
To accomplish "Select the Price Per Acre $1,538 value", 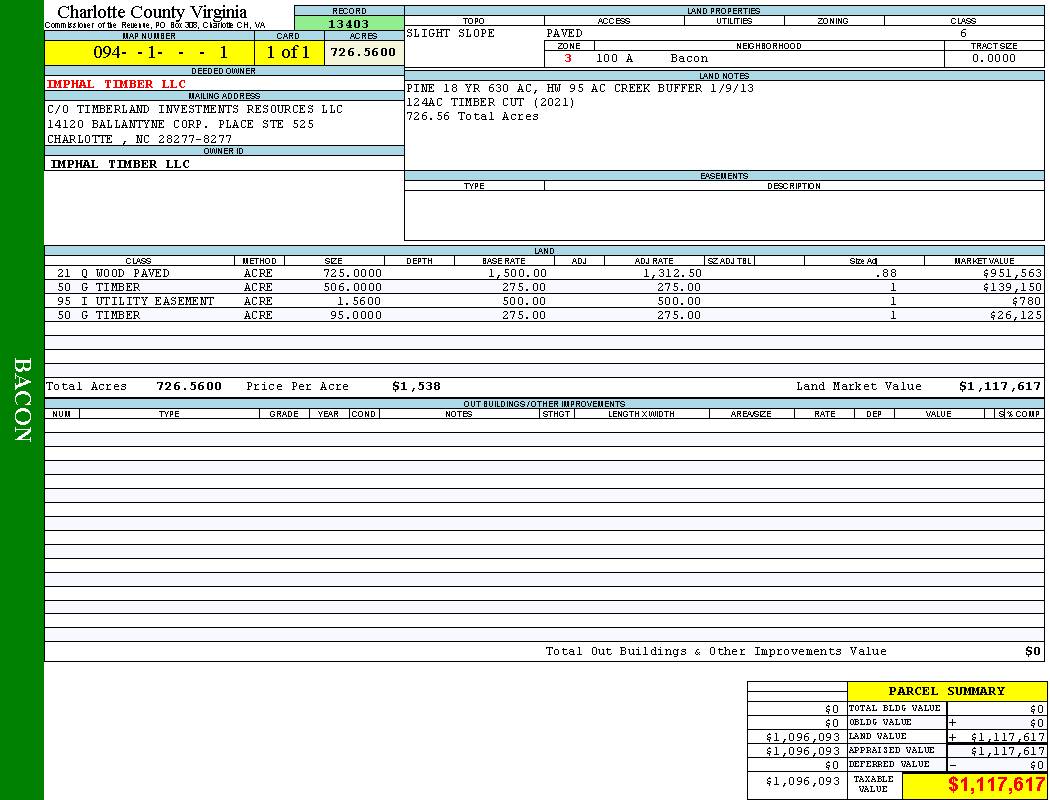I will [x=416, y=386].
